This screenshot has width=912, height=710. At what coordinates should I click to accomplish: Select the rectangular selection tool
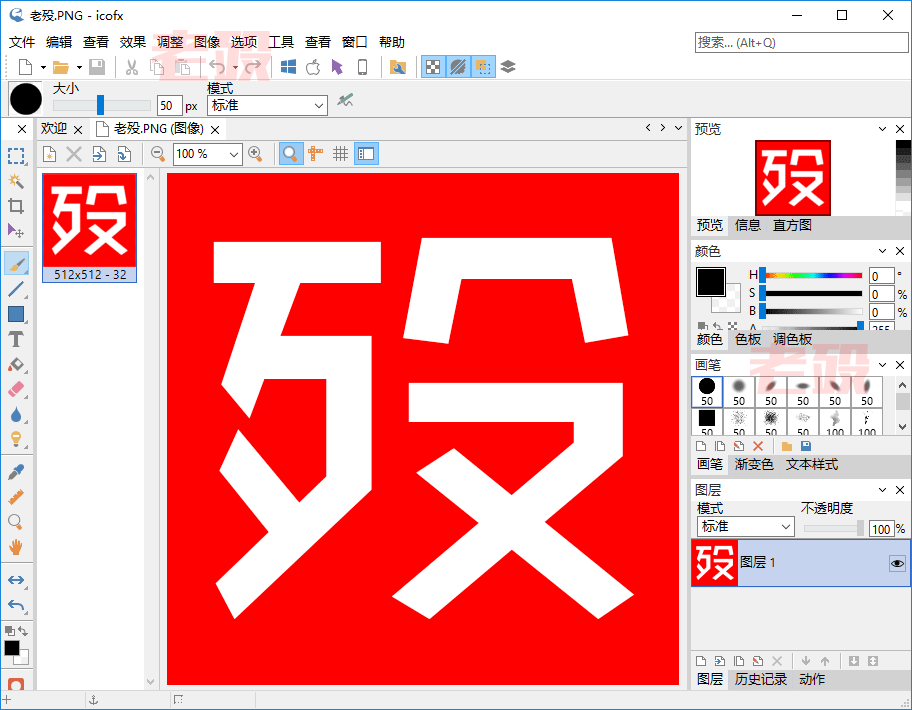tap(16, 156)
